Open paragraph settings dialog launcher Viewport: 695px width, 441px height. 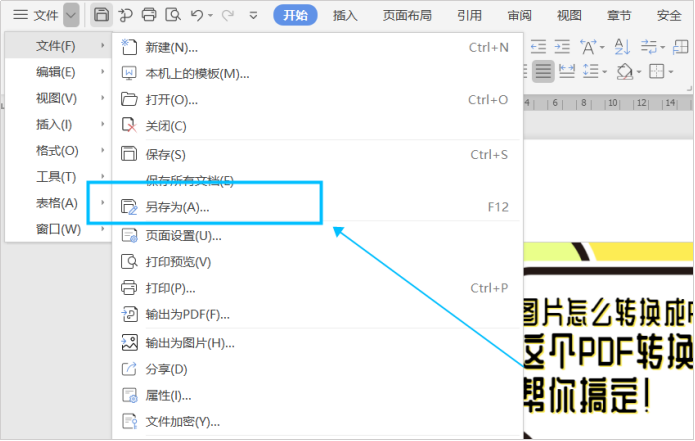tap(689, 89)
